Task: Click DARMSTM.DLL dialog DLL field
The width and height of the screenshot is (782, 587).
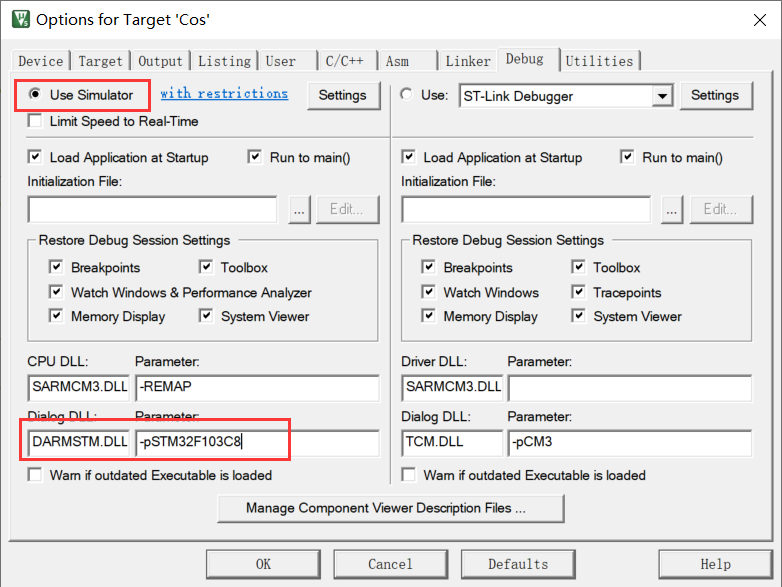Action: click(79, 442)
